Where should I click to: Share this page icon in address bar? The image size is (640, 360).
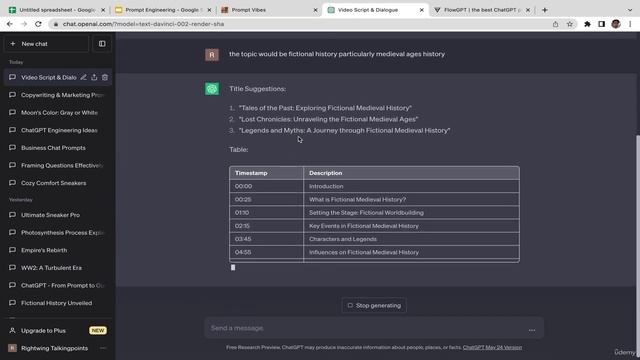point(556,24)
